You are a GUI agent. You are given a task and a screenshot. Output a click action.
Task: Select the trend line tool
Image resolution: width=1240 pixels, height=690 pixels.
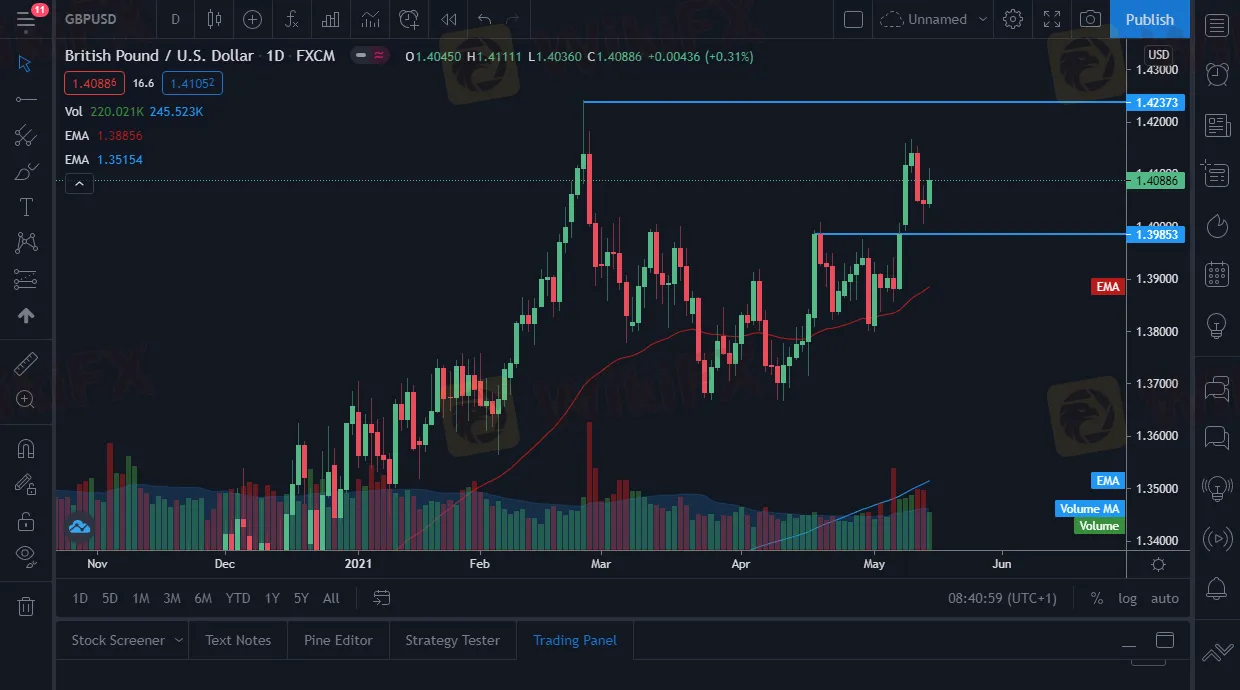pos(26,99)
